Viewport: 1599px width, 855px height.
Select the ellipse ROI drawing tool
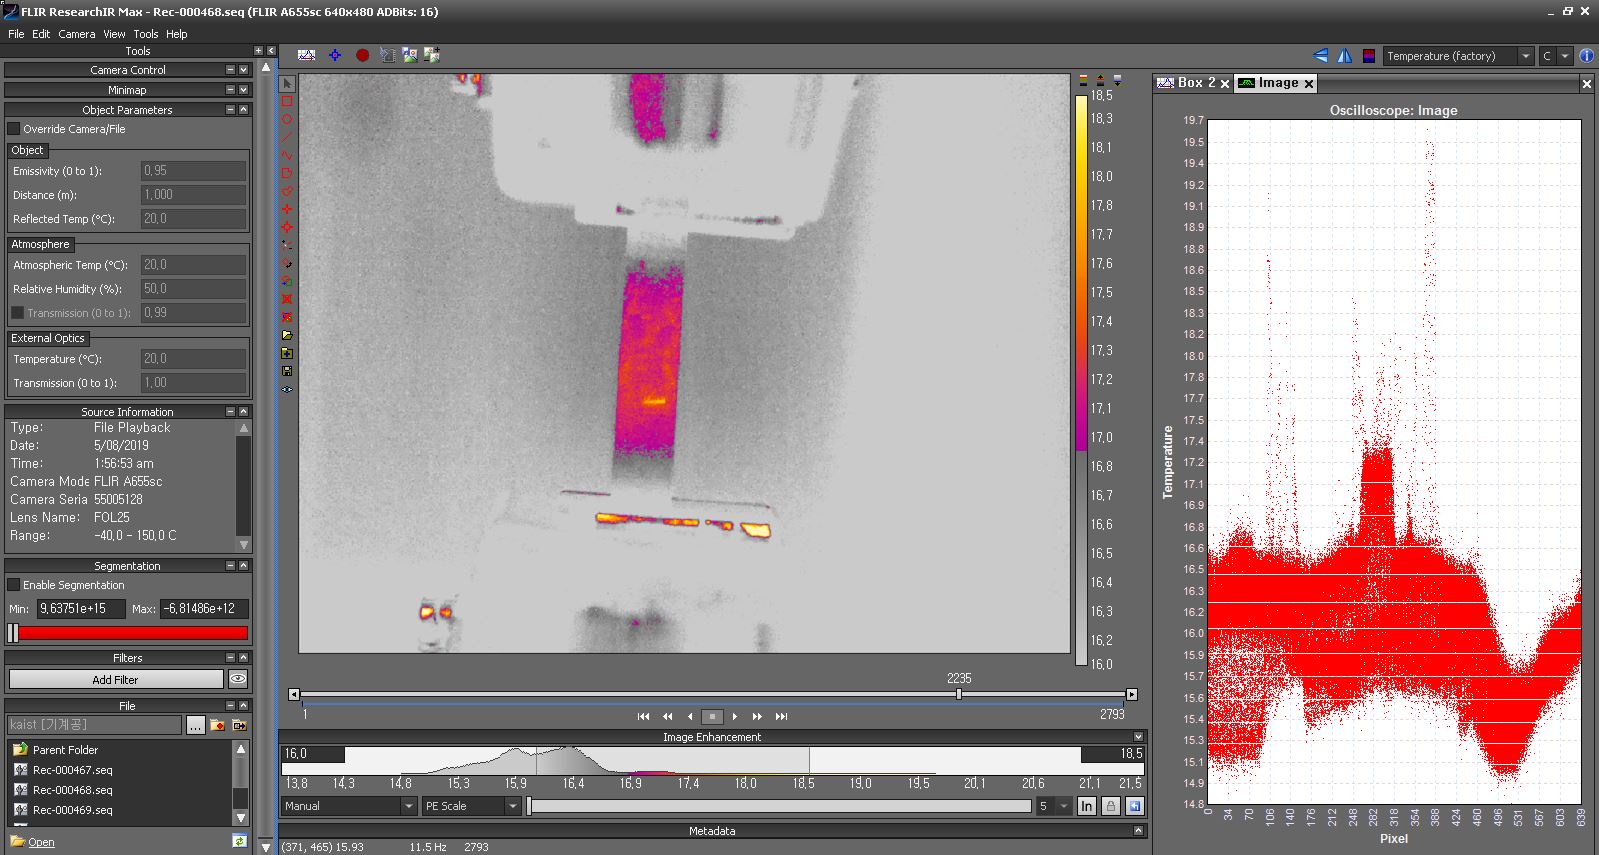287,119
